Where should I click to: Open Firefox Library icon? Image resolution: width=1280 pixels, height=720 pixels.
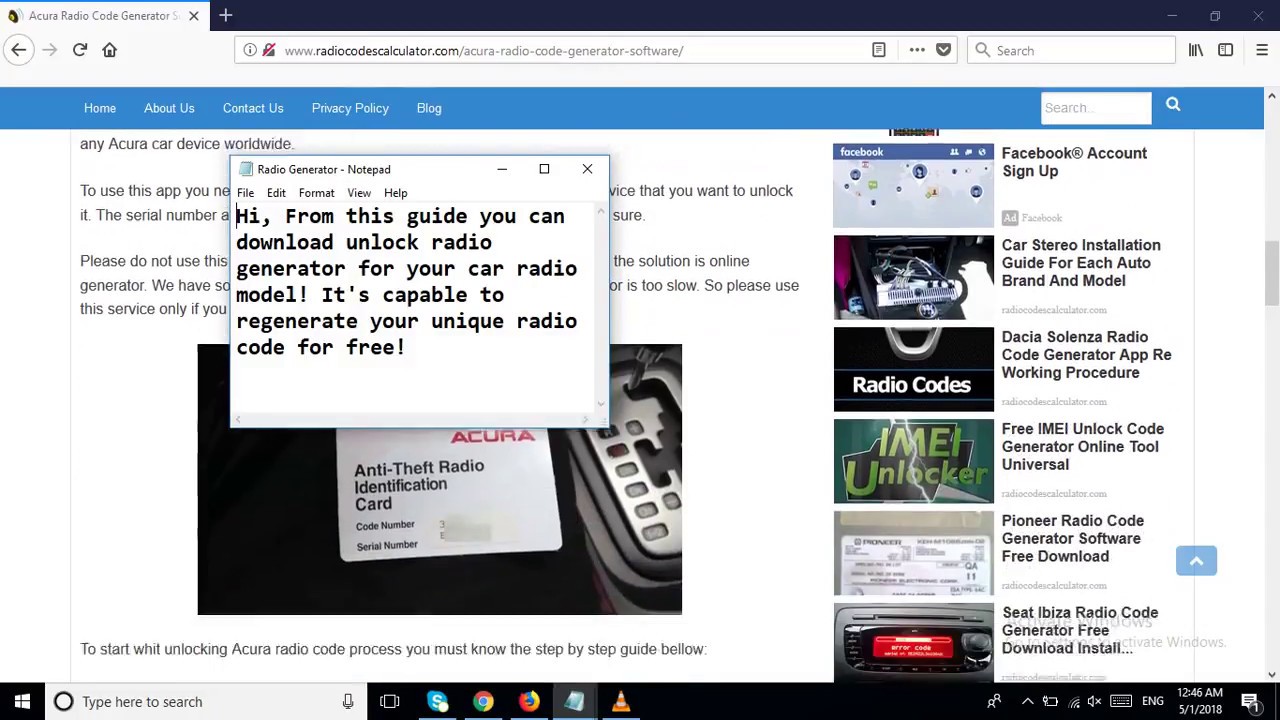(1196, 50)
